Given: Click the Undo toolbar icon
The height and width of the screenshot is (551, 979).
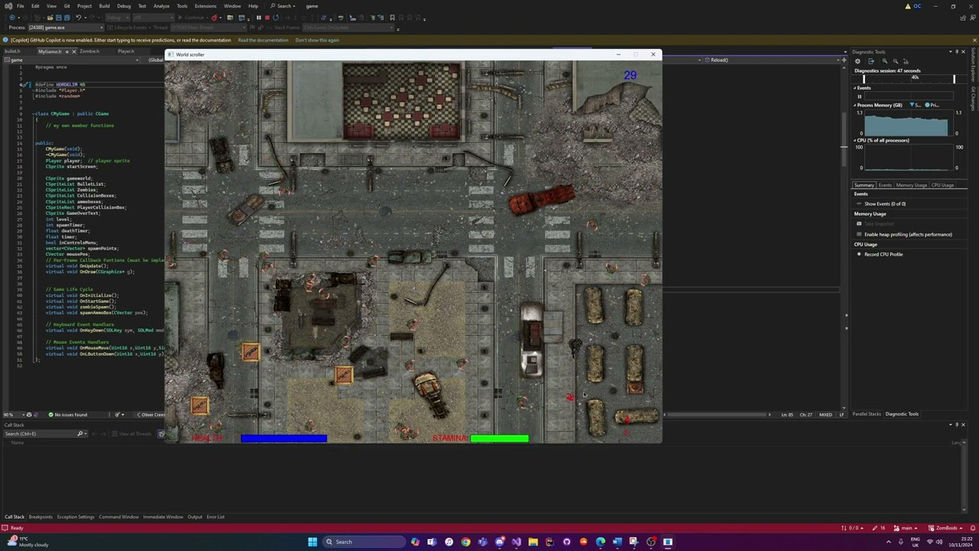Looking at the screenshot, I should (x=78, y=17).
